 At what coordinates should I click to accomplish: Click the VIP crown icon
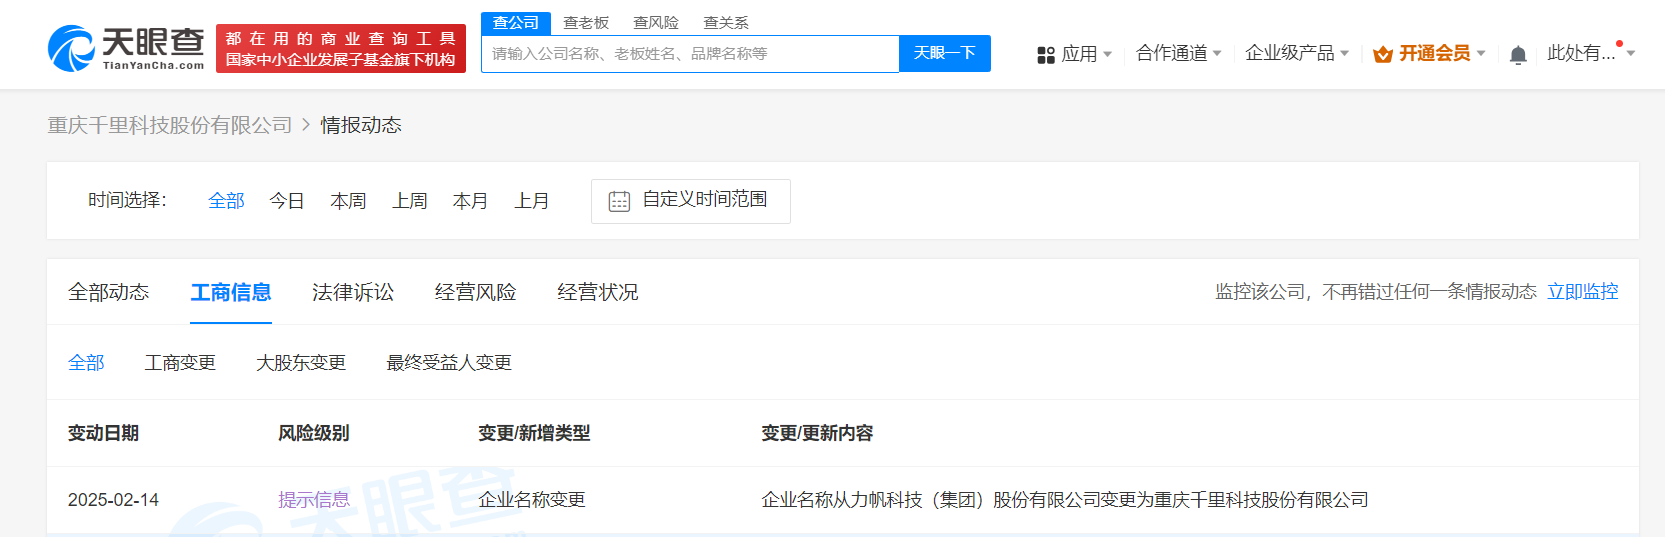(1382, 54)
